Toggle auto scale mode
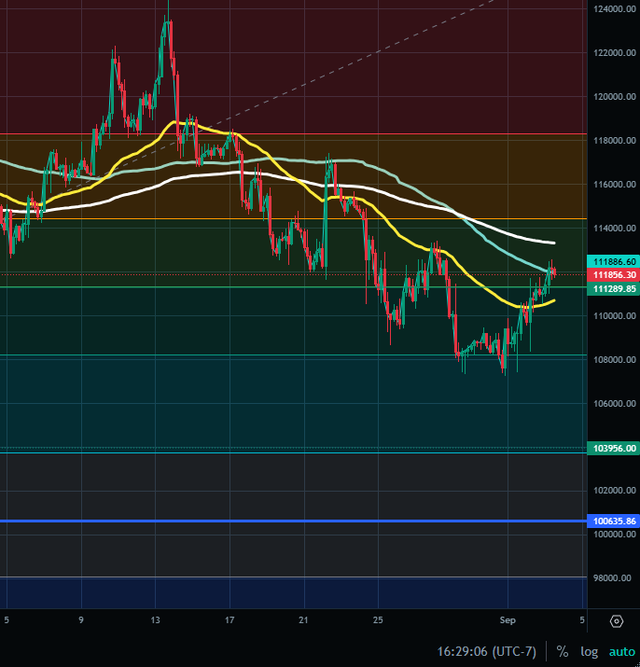 click(622, 652)
